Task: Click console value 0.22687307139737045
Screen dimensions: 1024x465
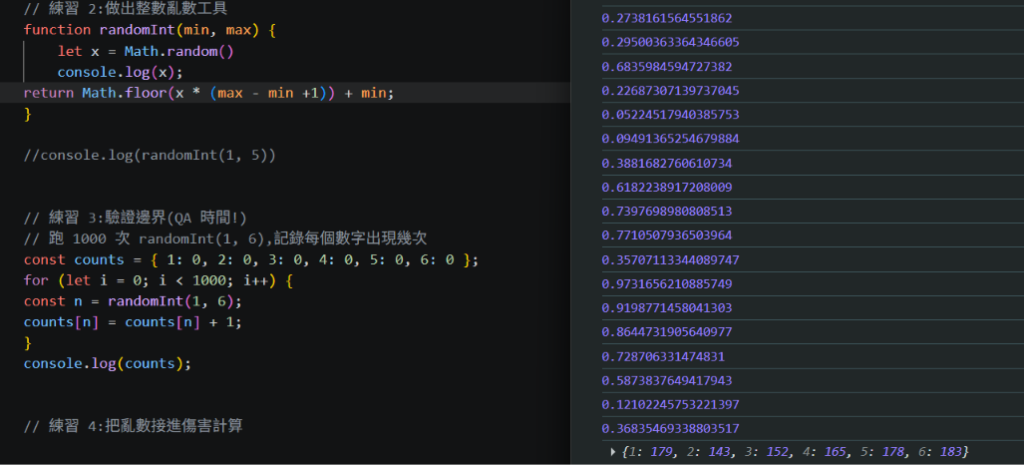Action: pyautogui.click(x=670, y=90)
